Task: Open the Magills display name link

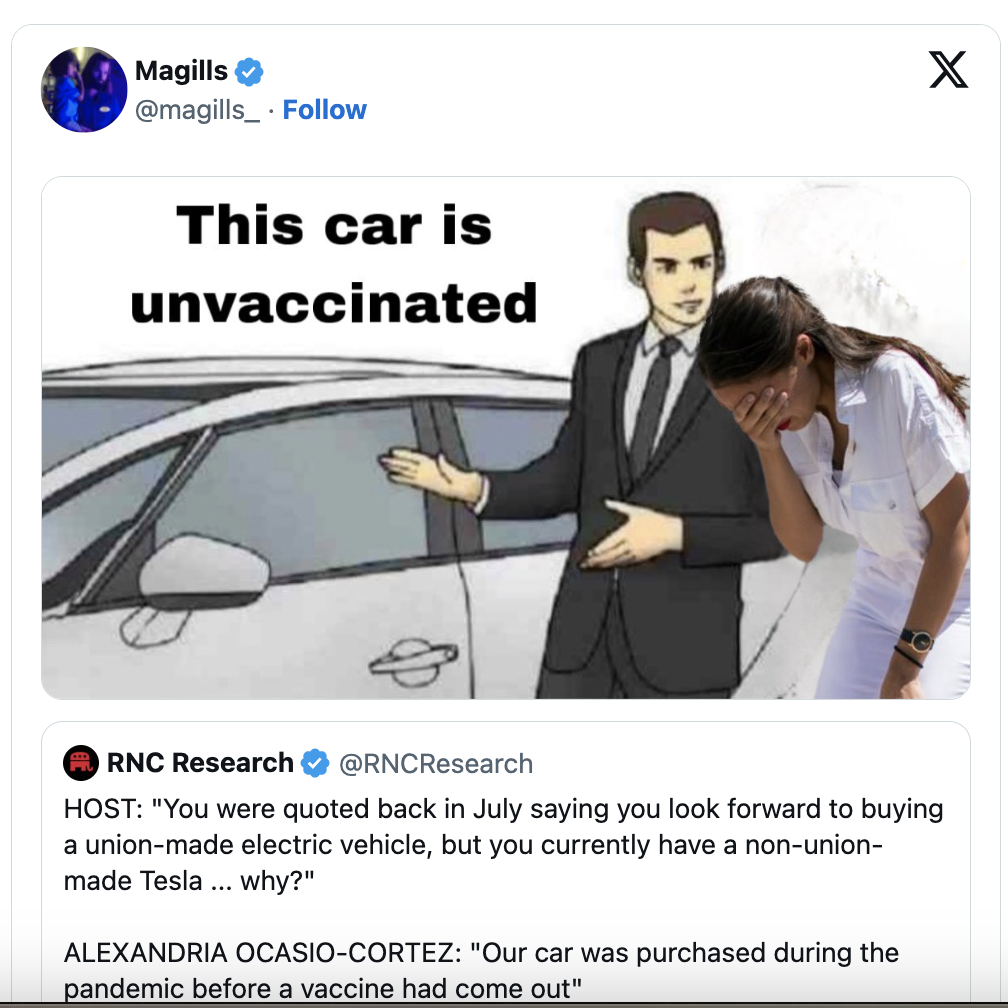Action: pyautogui.click(x=181, y=71)
